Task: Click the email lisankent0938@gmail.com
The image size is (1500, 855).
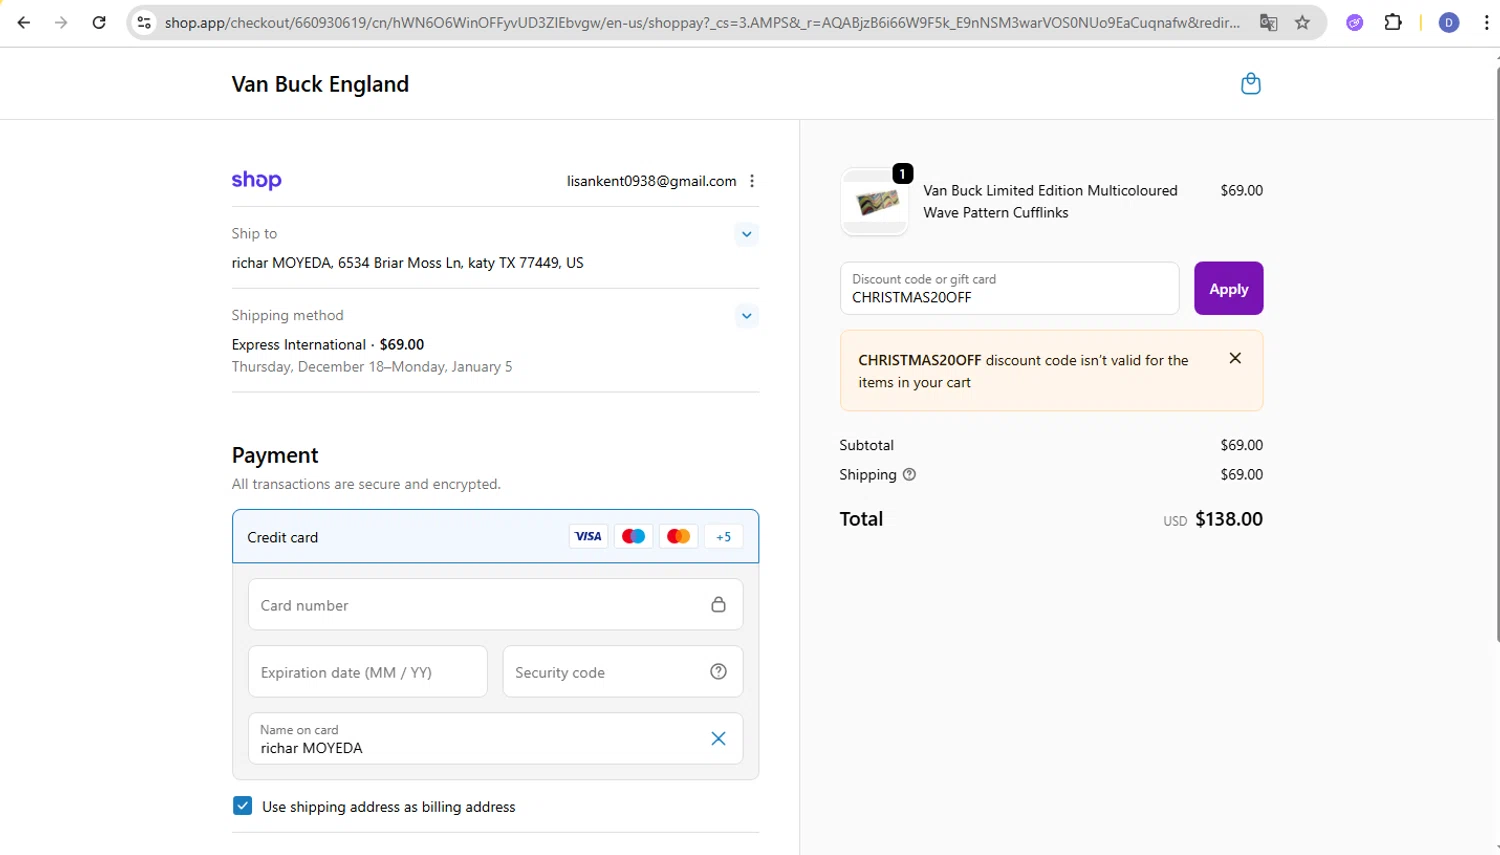Action: 651,181
